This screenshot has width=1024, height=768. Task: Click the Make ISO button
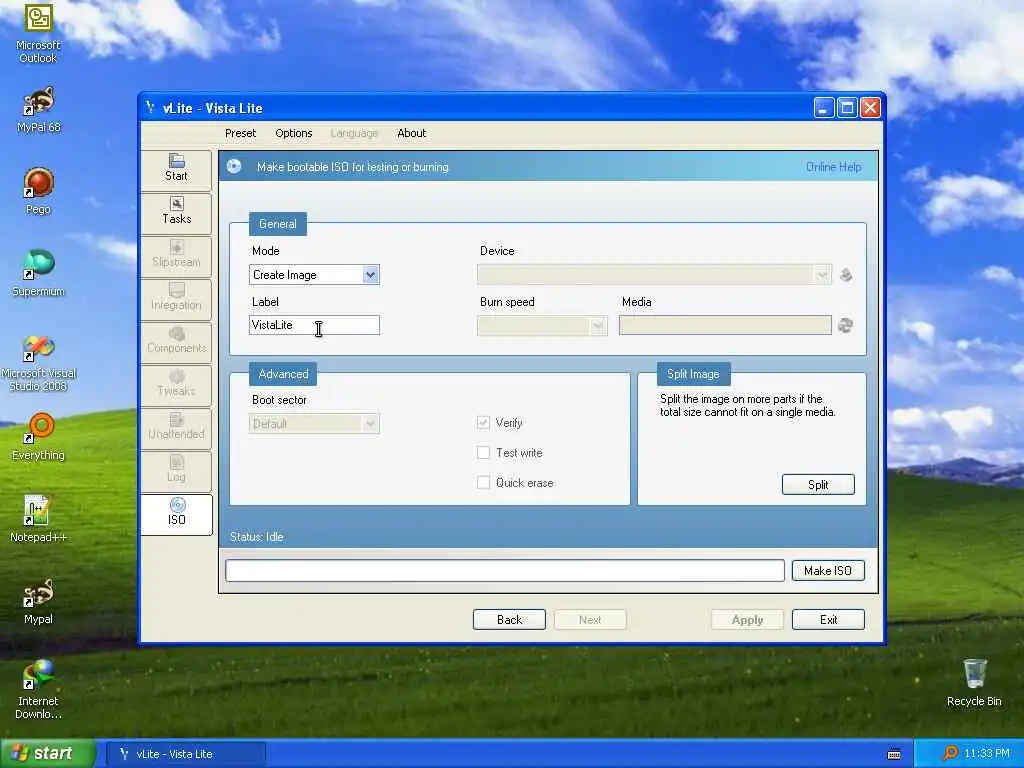(828, 571)
